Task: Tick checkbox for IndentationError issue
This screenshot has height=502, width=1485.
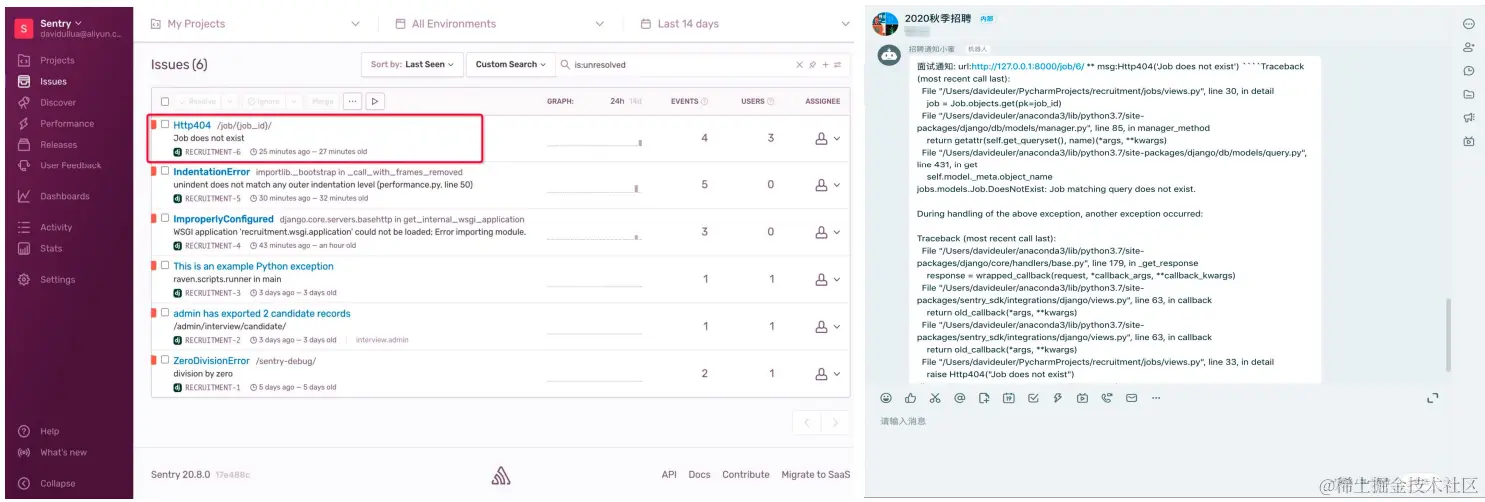Action: click(x=166, y=172)
